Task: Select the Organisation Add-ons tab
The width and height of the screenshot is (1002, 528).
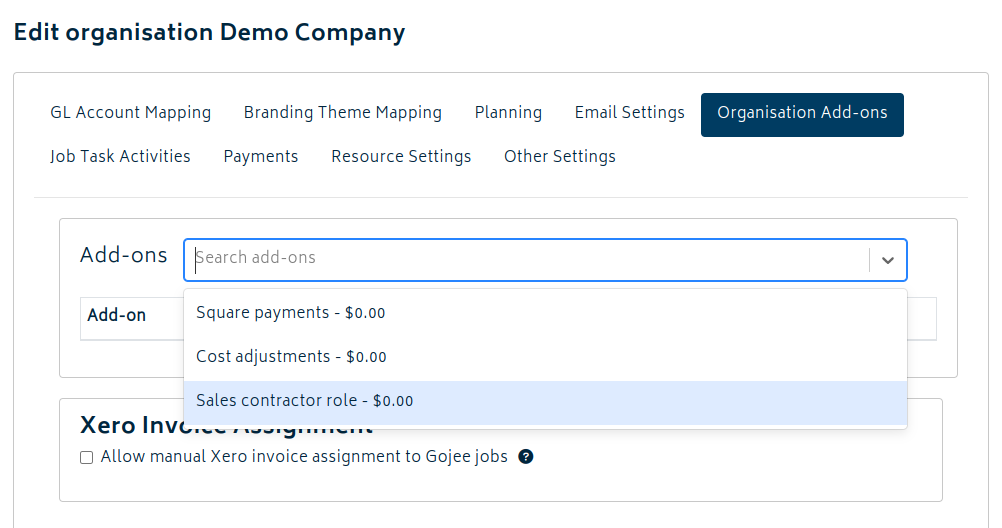Action: coord(802,114)
